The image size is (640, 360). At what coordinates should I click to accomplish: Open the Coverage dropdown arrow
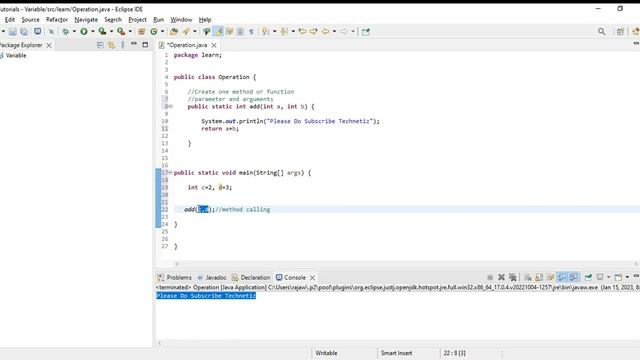111,31
